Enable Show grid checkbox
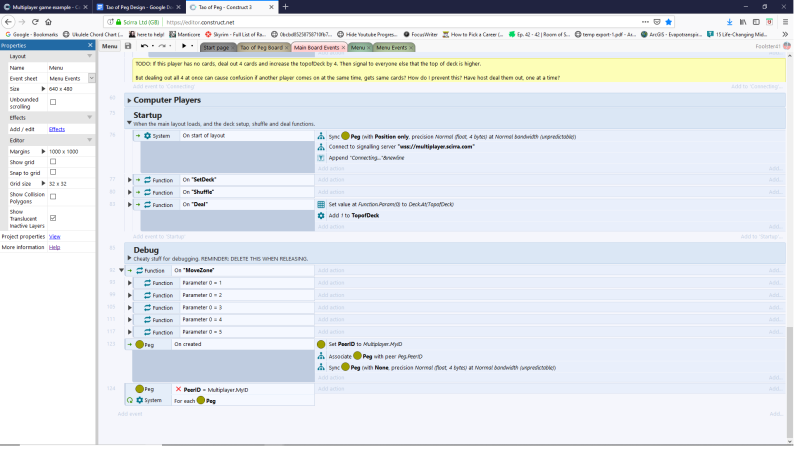This screenshot has height=452, width=800. [x=53, y=162]
